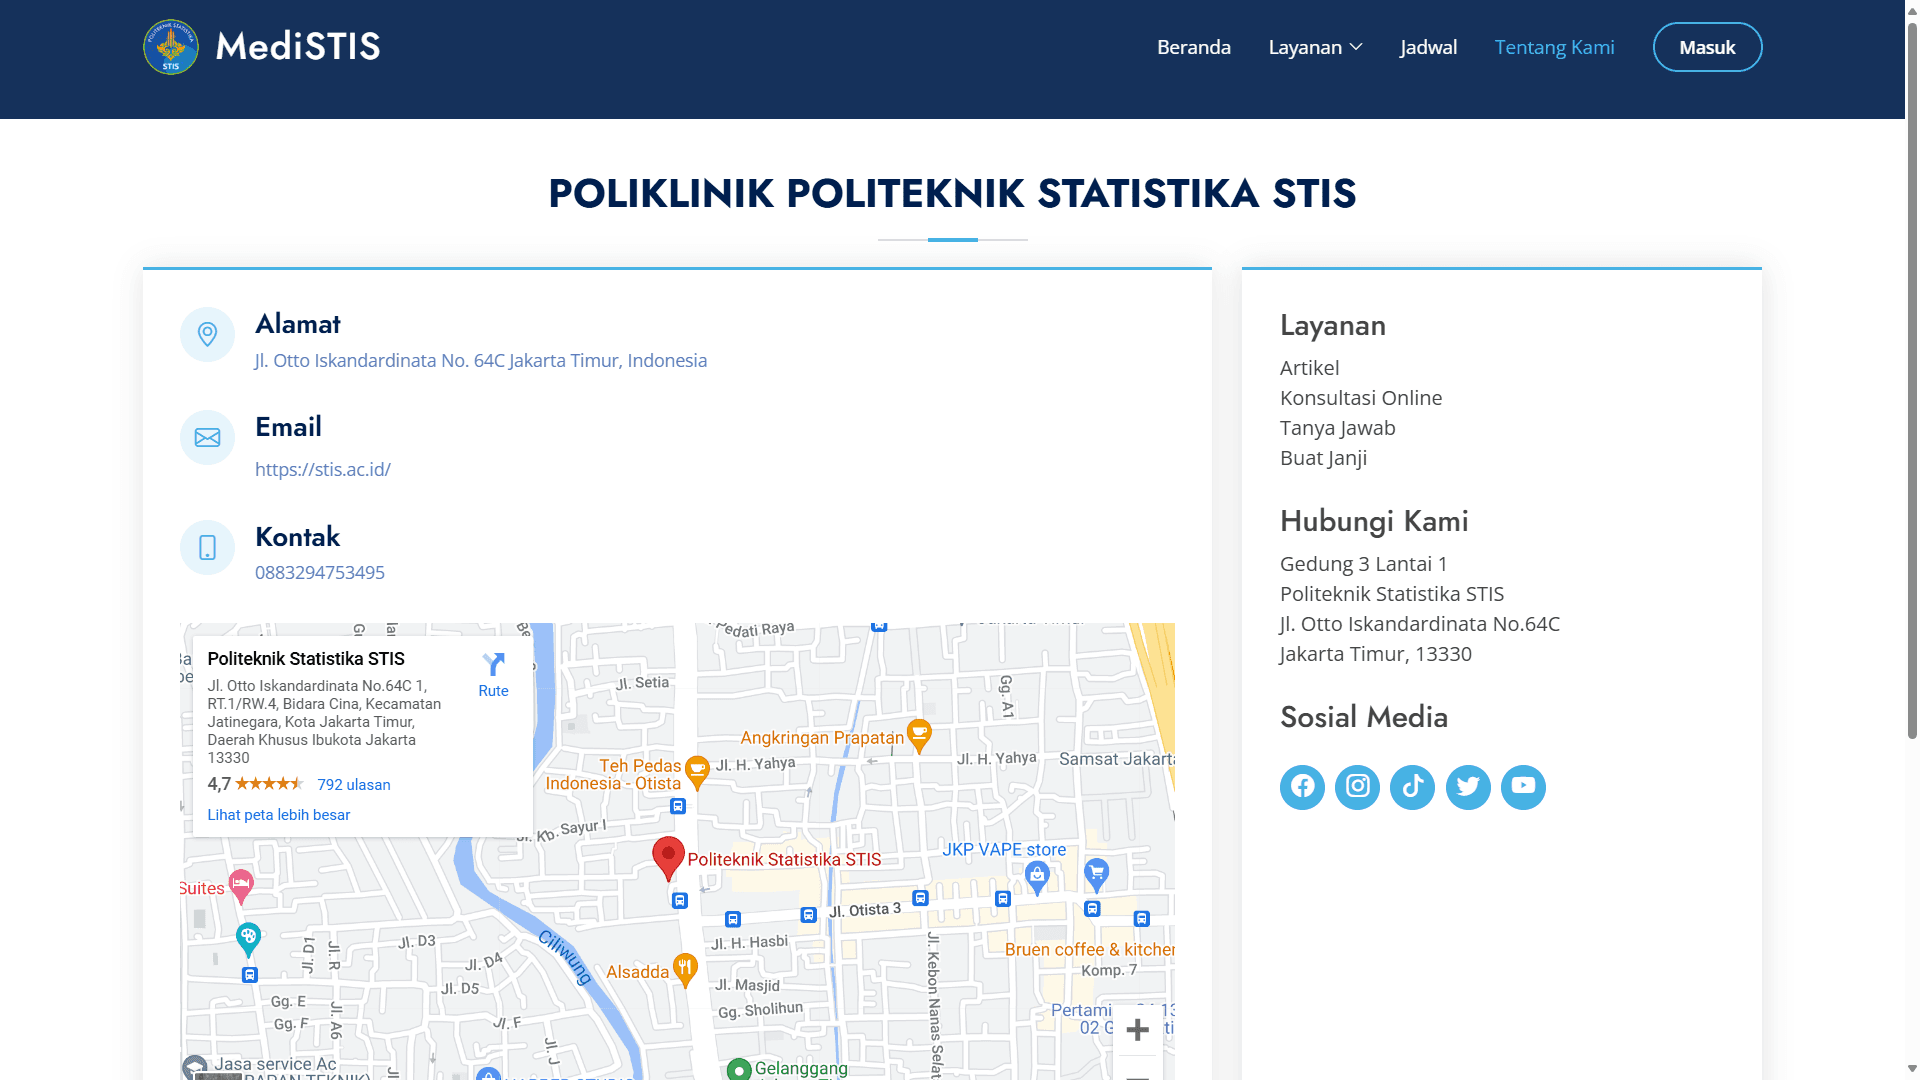This screenshot has height=1080, width=1920.
Task: Click the phone icon beside Kontak
Action: [x=207, y=548]
